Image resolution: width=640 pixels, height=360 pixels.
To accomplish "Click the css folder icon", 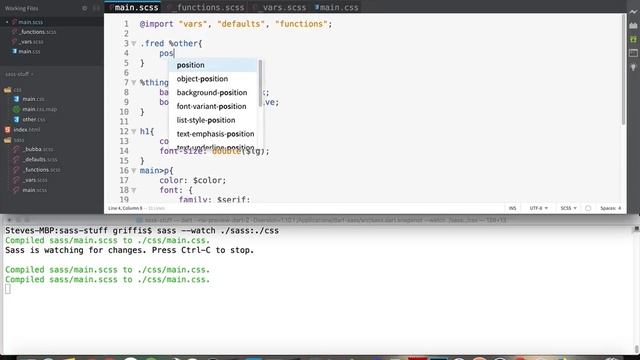I will pos(7,90).
